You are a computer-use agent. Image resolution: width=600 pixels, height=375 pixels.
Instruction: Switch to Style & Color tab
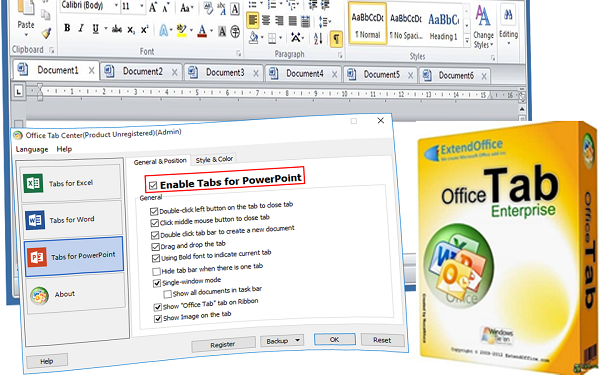(214, 159)
